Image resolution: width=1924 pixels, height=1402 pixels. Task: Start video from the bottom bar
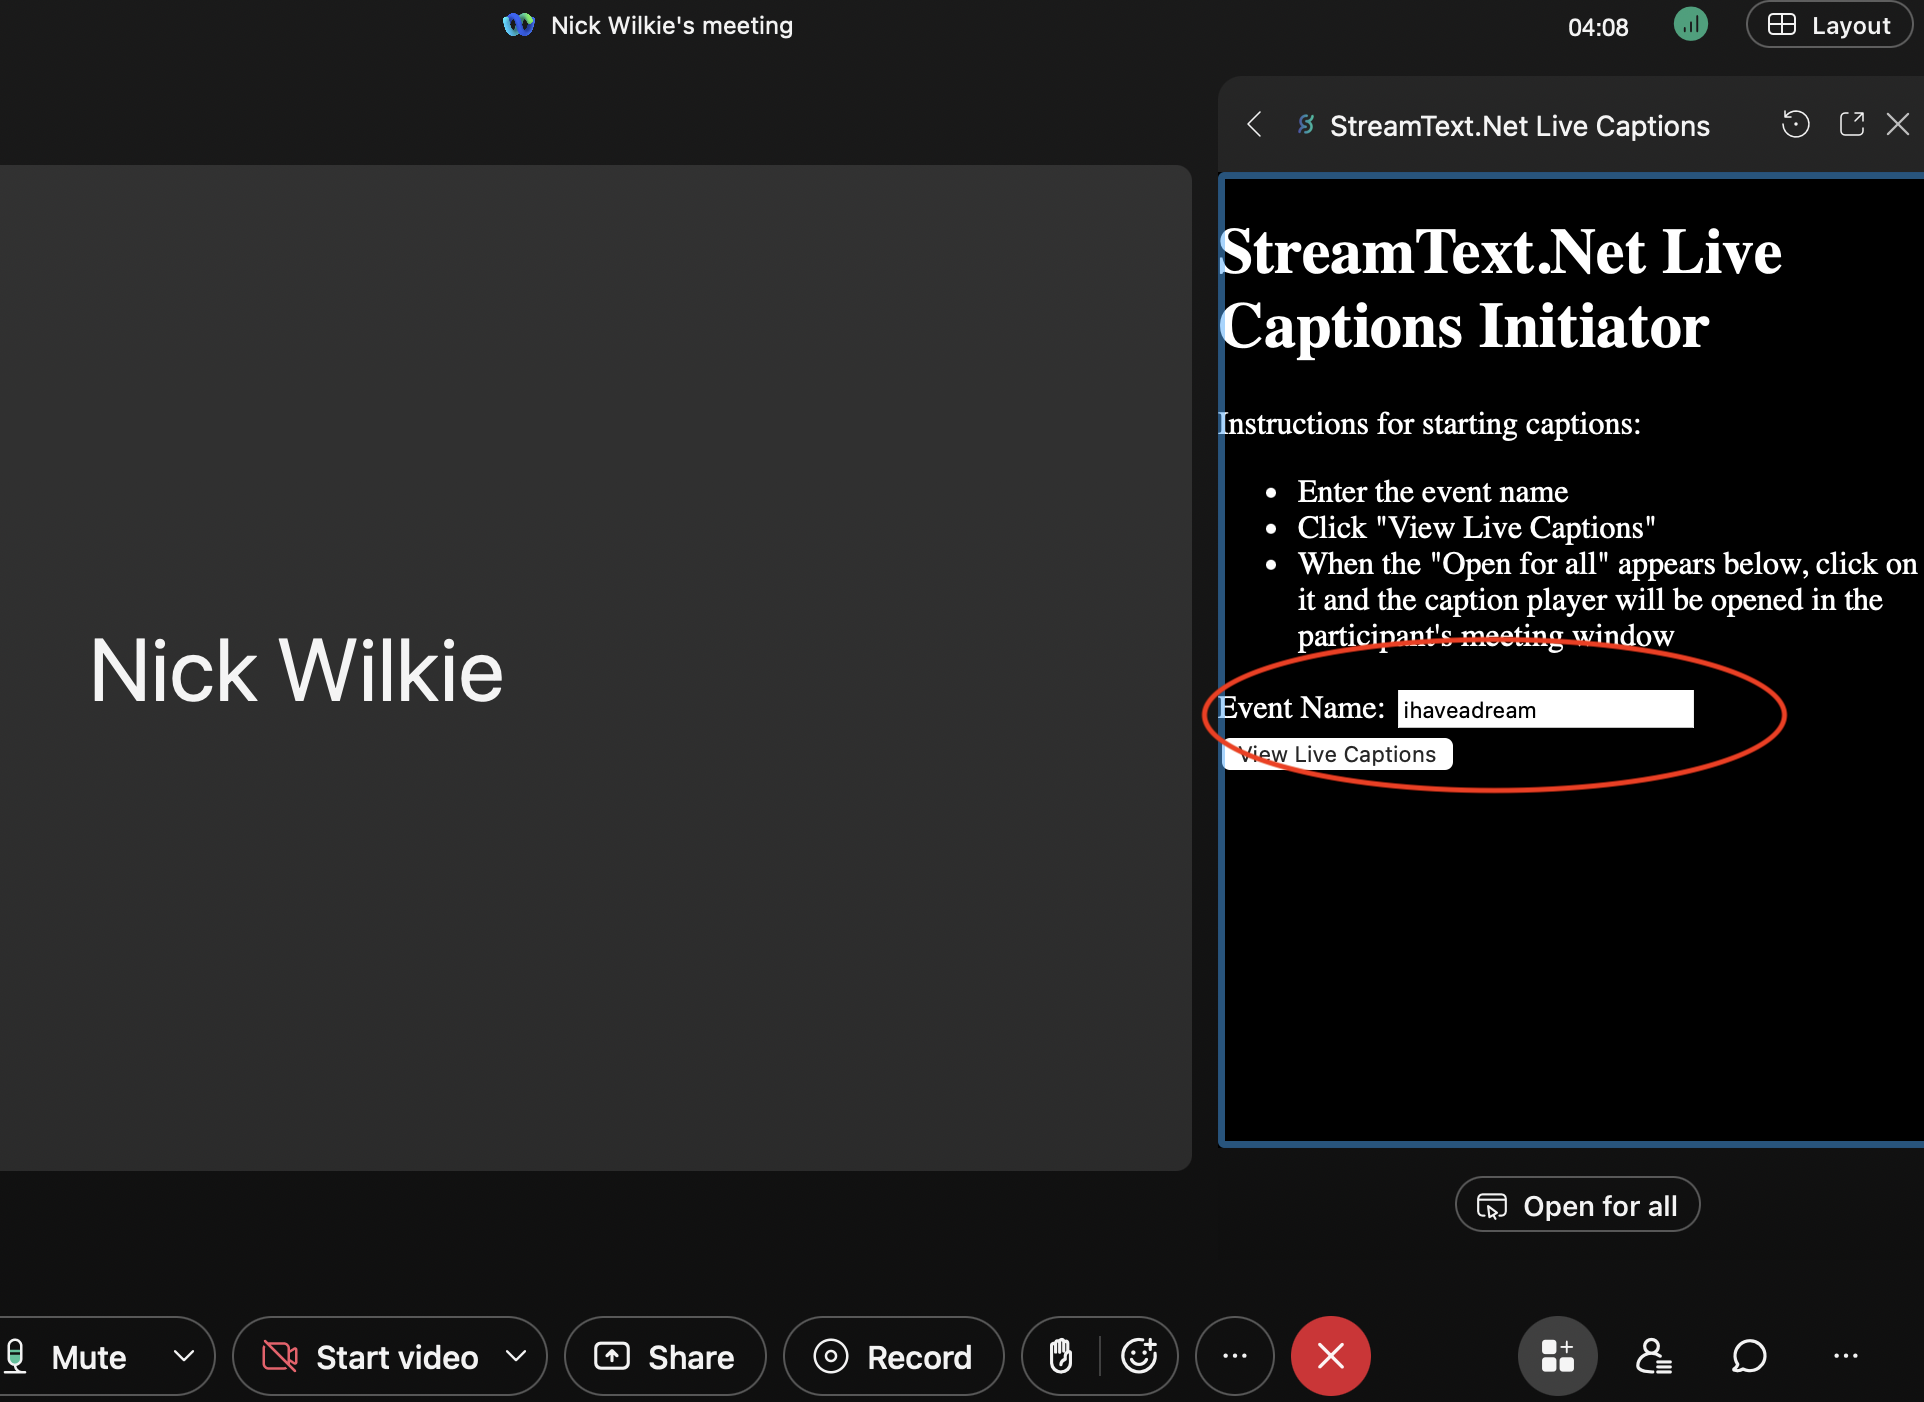(x=370, y=1357)
